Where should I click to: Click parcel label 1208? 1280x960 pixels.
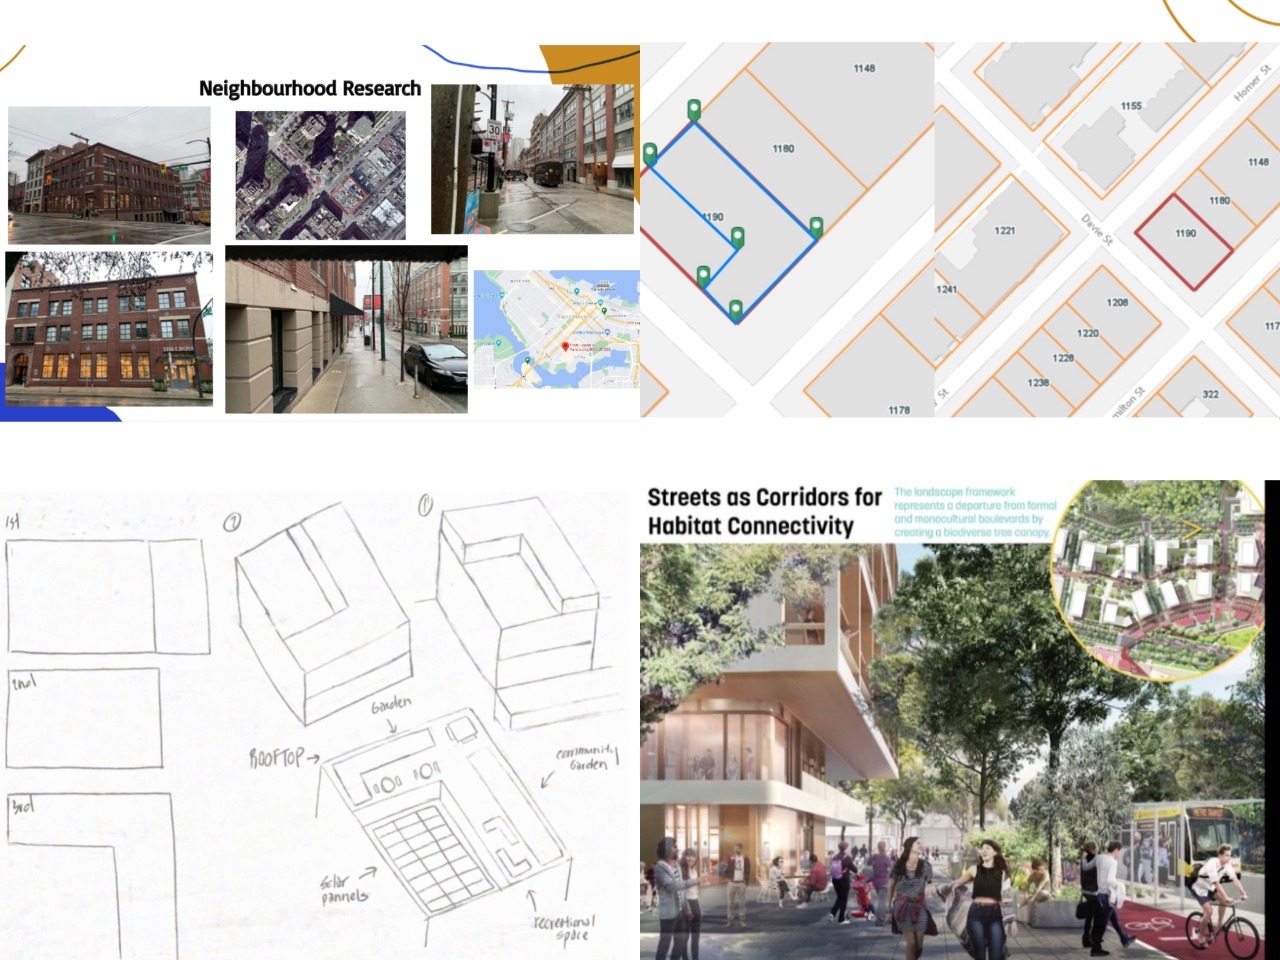coord(1117,302)
